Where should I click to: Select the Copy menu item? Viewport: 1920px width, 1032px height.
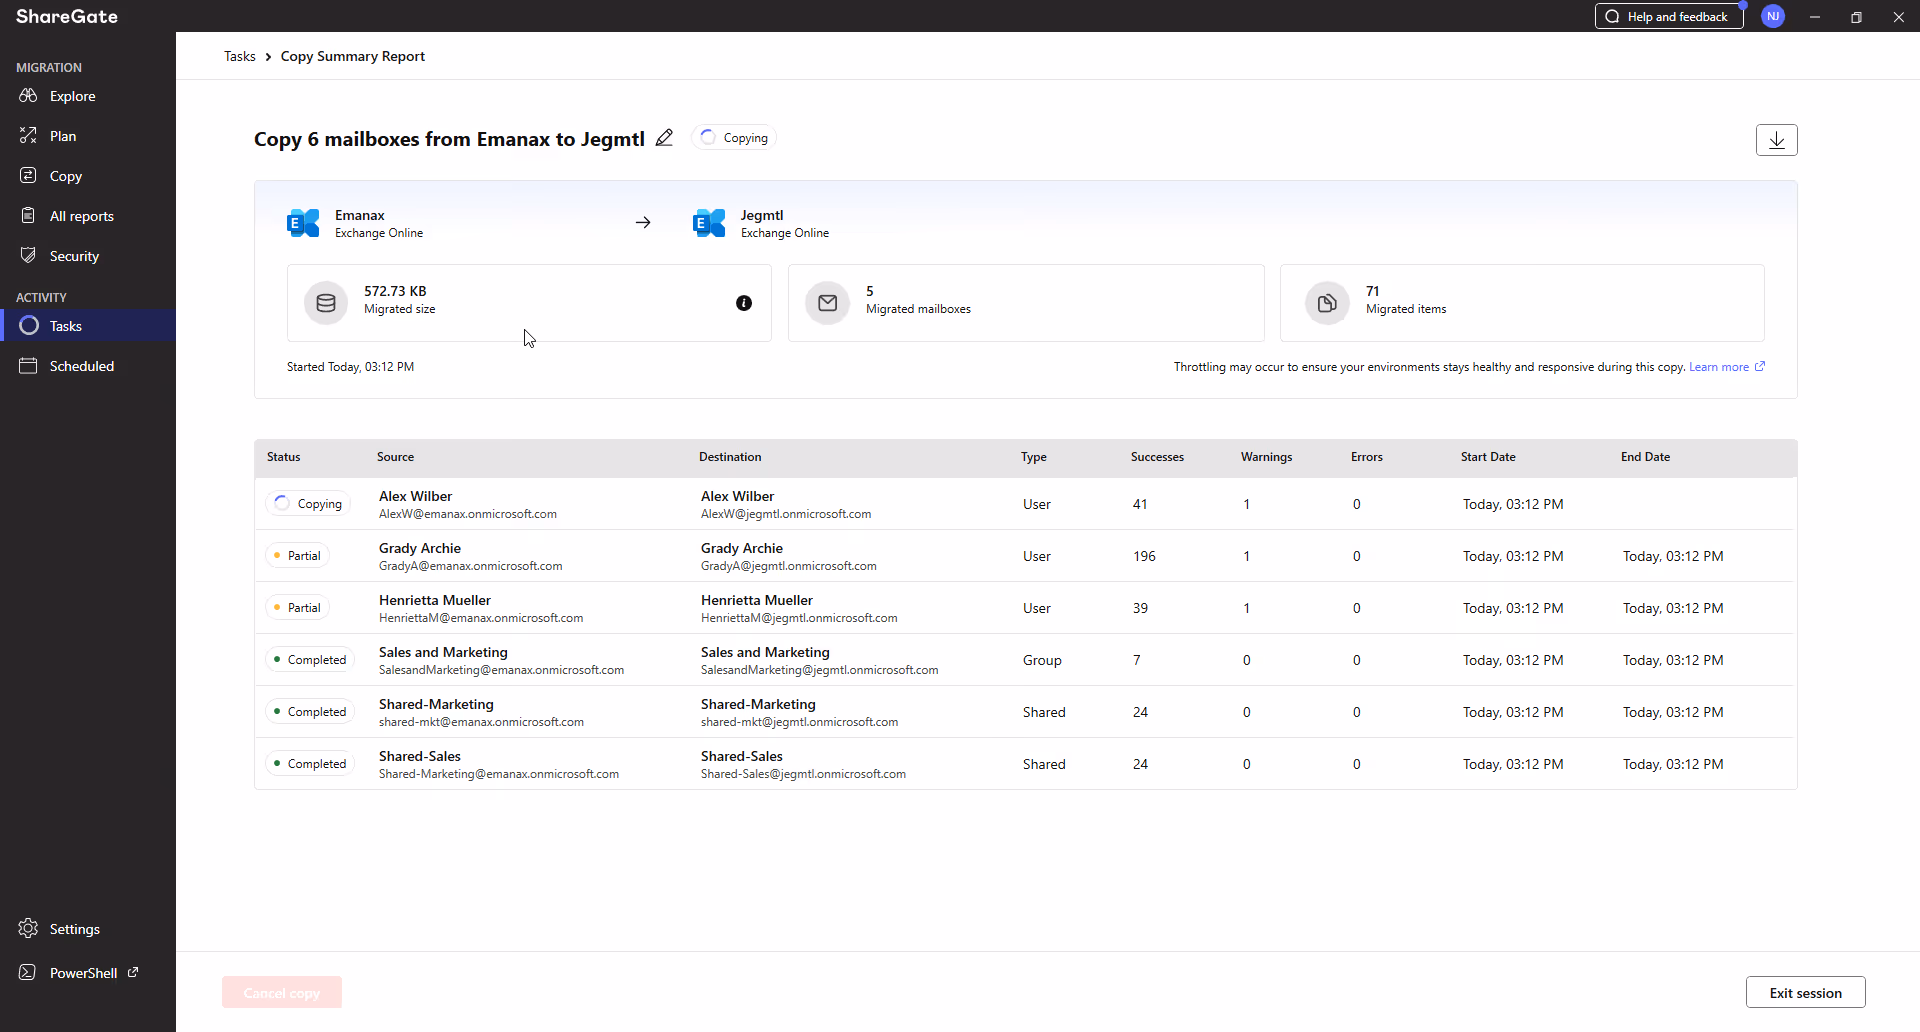tap(65, 176)
